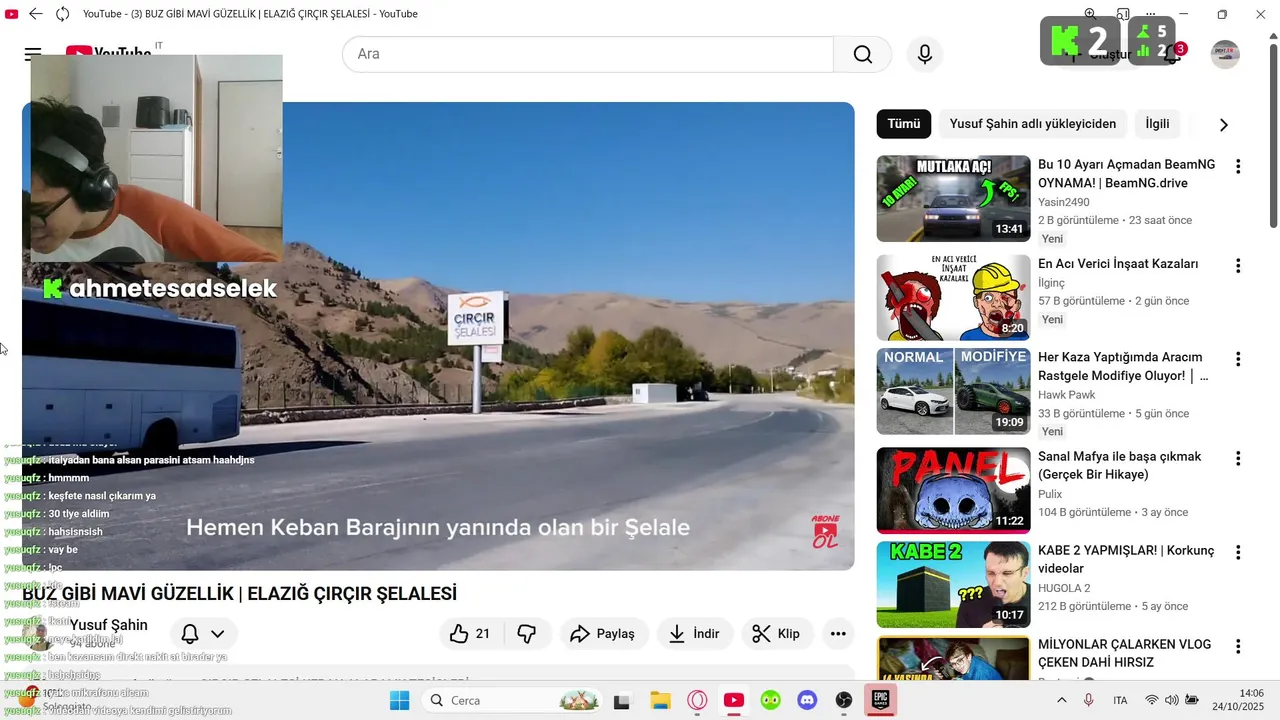The height and width of the screenshot is (720, 1280).
Task: Open options for İnşaat Kazaları video
Action: (x=1238, y=266)
